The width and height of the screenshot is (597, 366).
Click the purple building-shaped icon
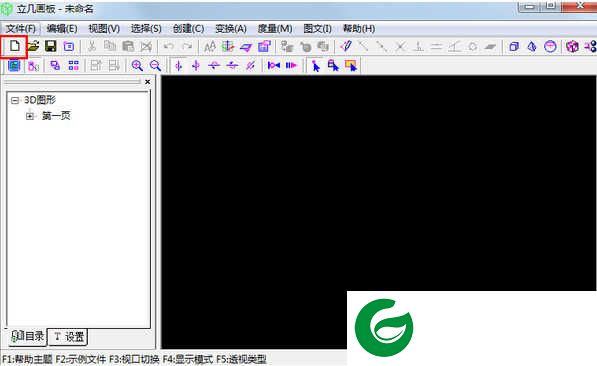tap(264, 46)
